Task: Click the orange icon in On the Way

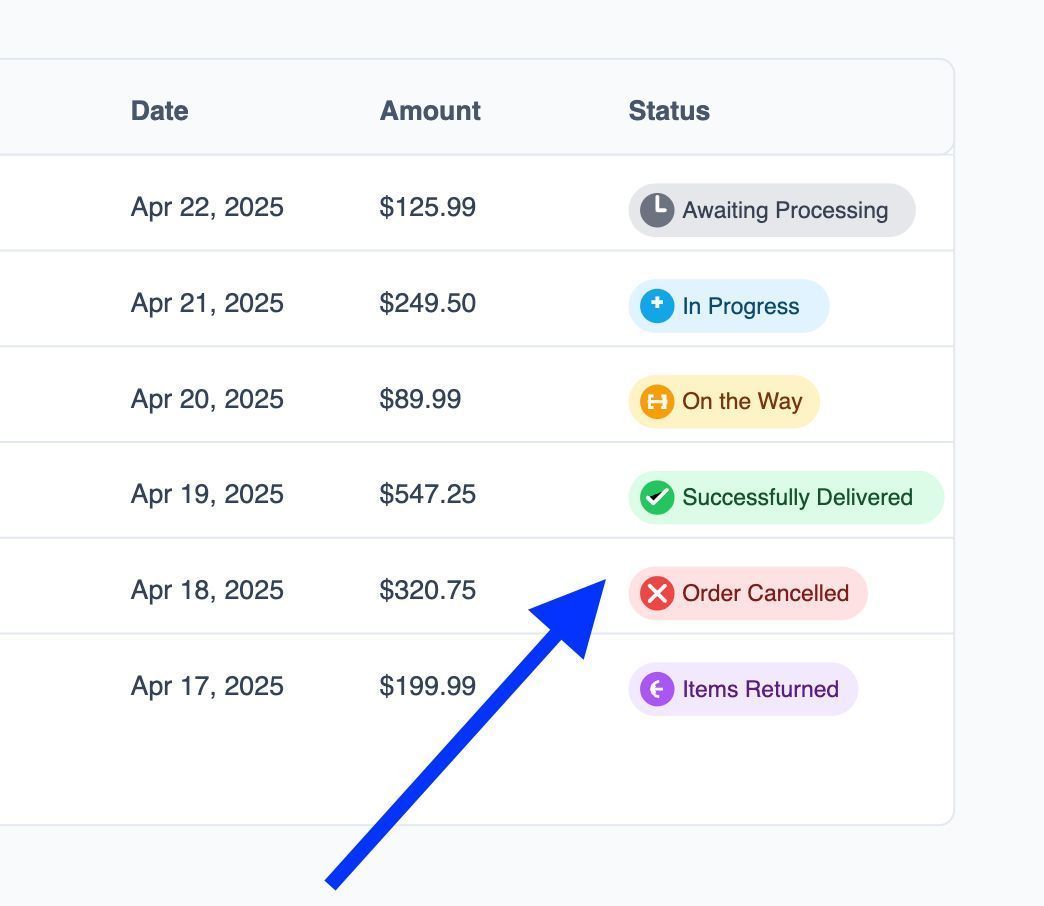Action: [657, 401]
